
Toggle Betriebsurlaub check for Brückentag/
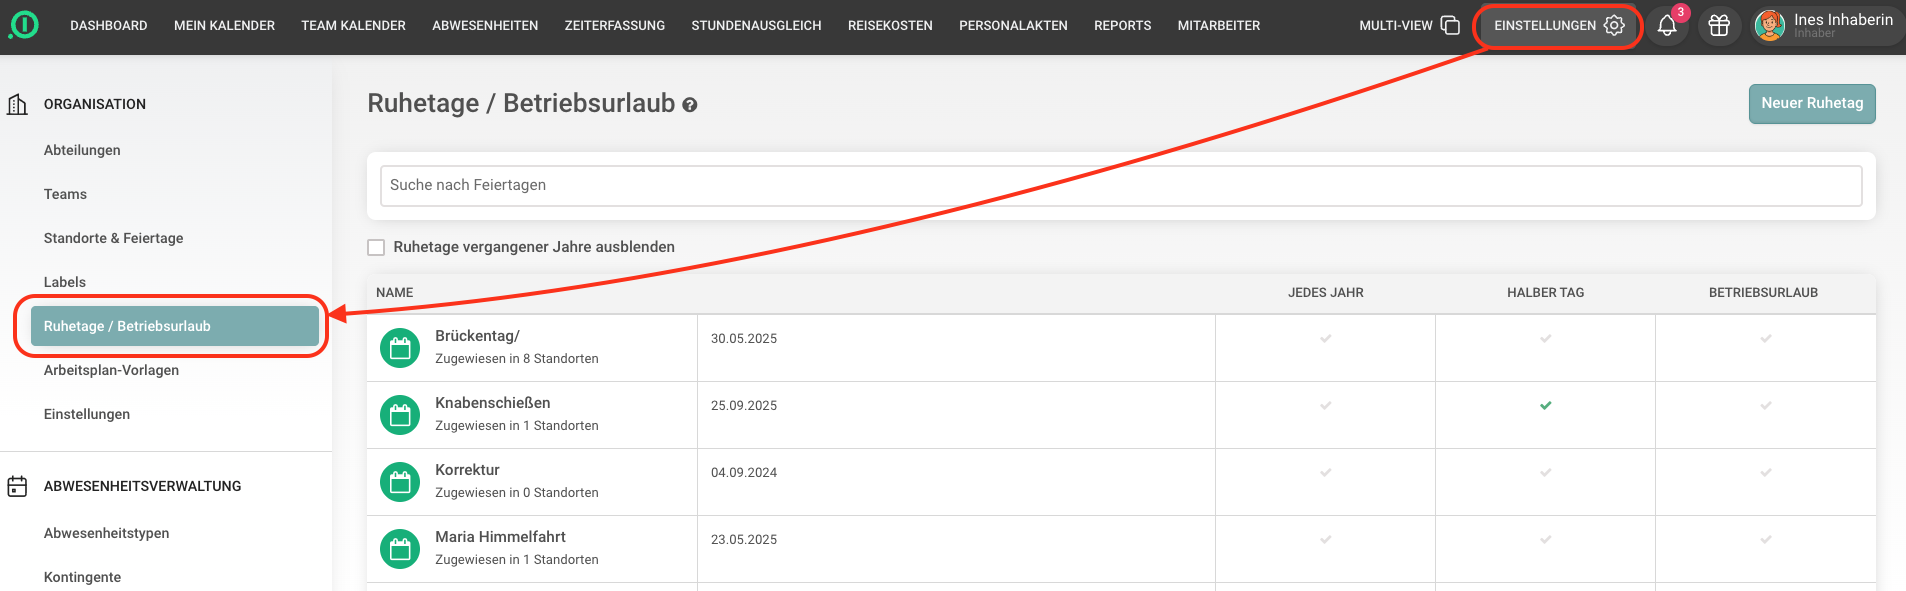point(1766,338)
